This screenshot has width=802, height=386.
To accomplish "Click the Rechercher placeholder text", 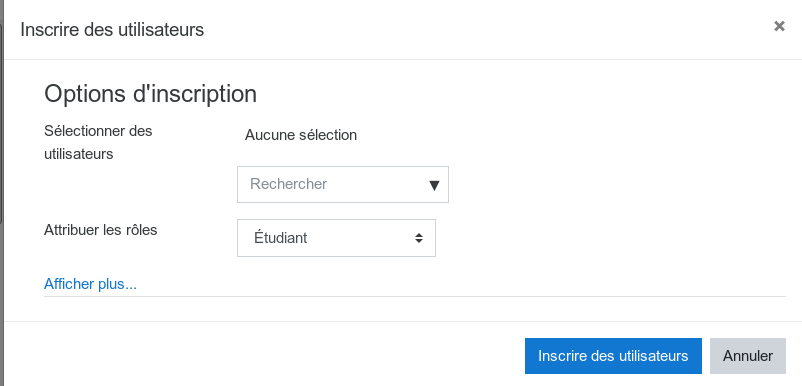I will coord(288,184).
